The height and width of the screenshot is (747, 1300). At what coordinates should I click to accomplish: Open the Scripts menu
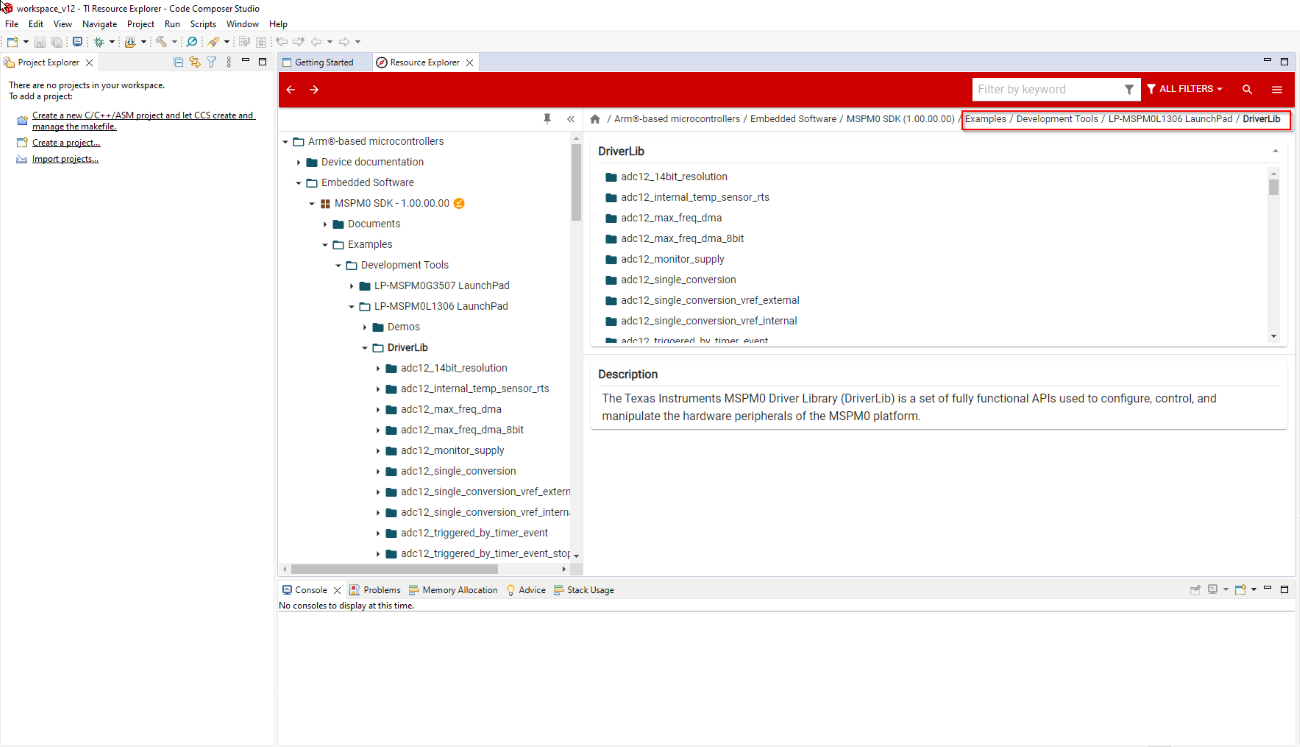point(202,24)
